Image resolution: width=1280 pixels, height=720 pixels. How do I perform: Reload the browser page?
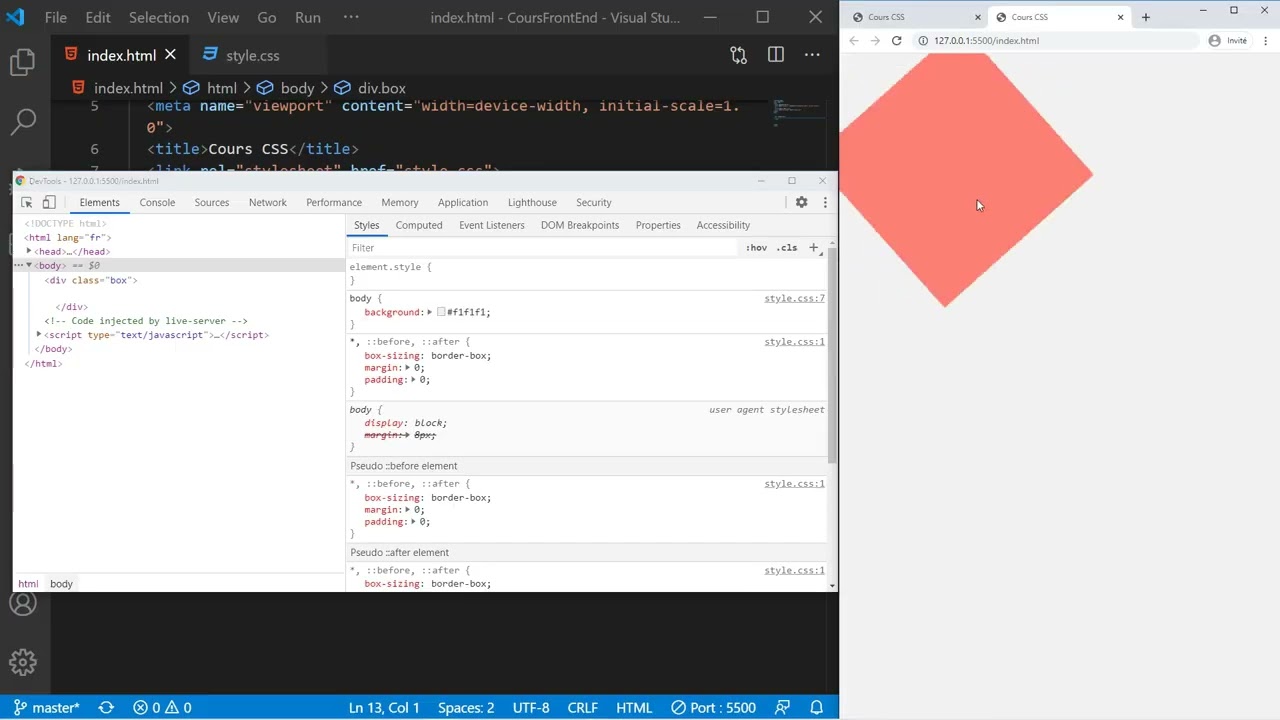tap(897, 41)
